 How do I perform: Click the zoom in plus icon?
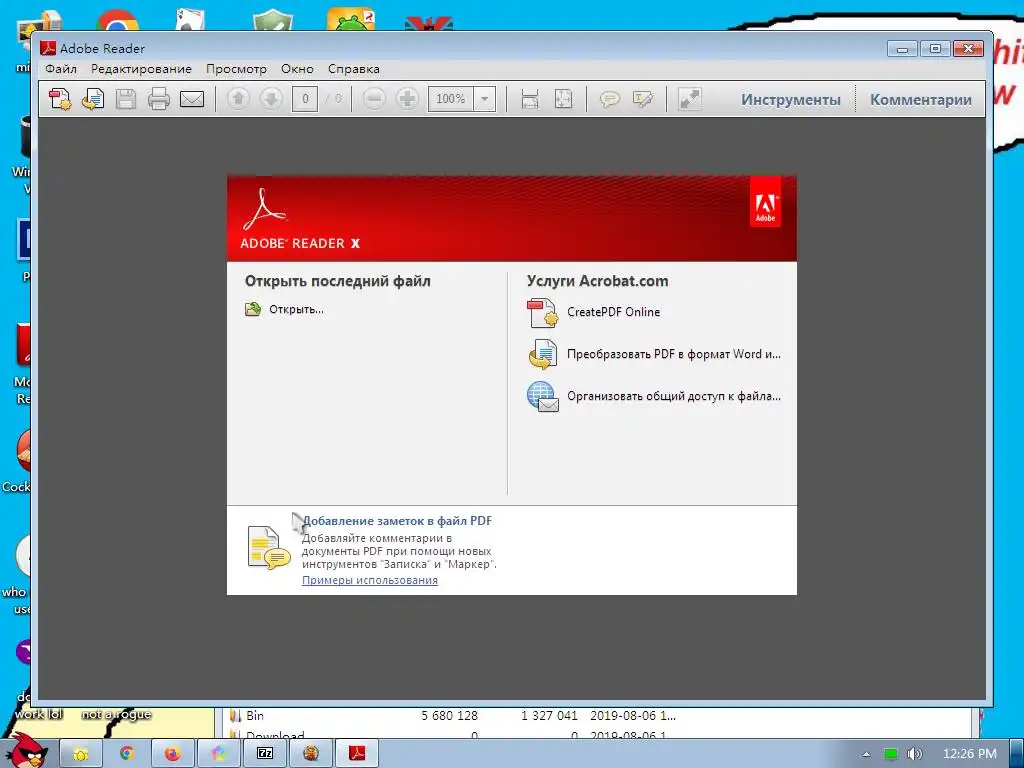click(408, 99)
